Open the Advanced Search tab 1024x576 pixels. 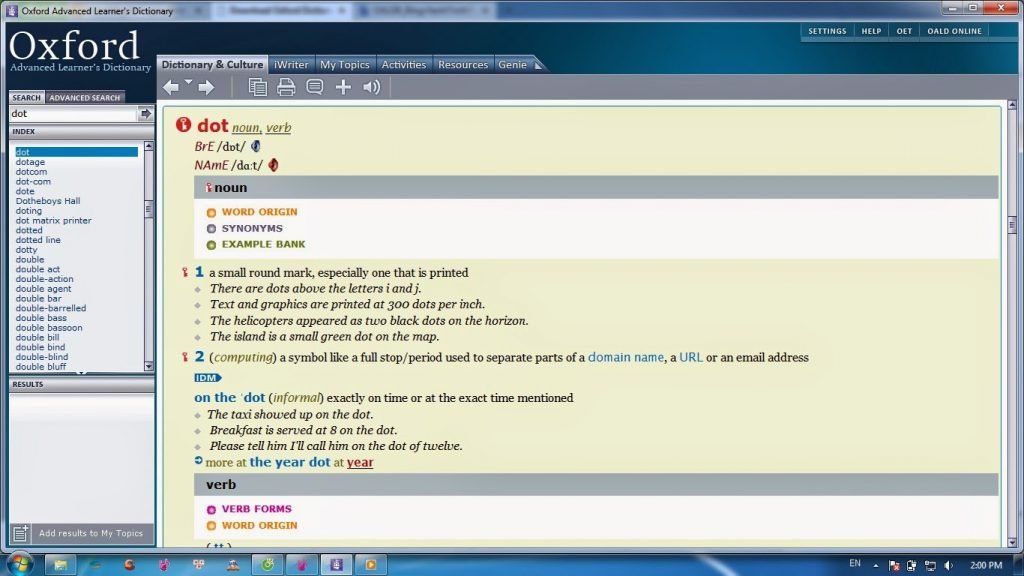(85, 98)
